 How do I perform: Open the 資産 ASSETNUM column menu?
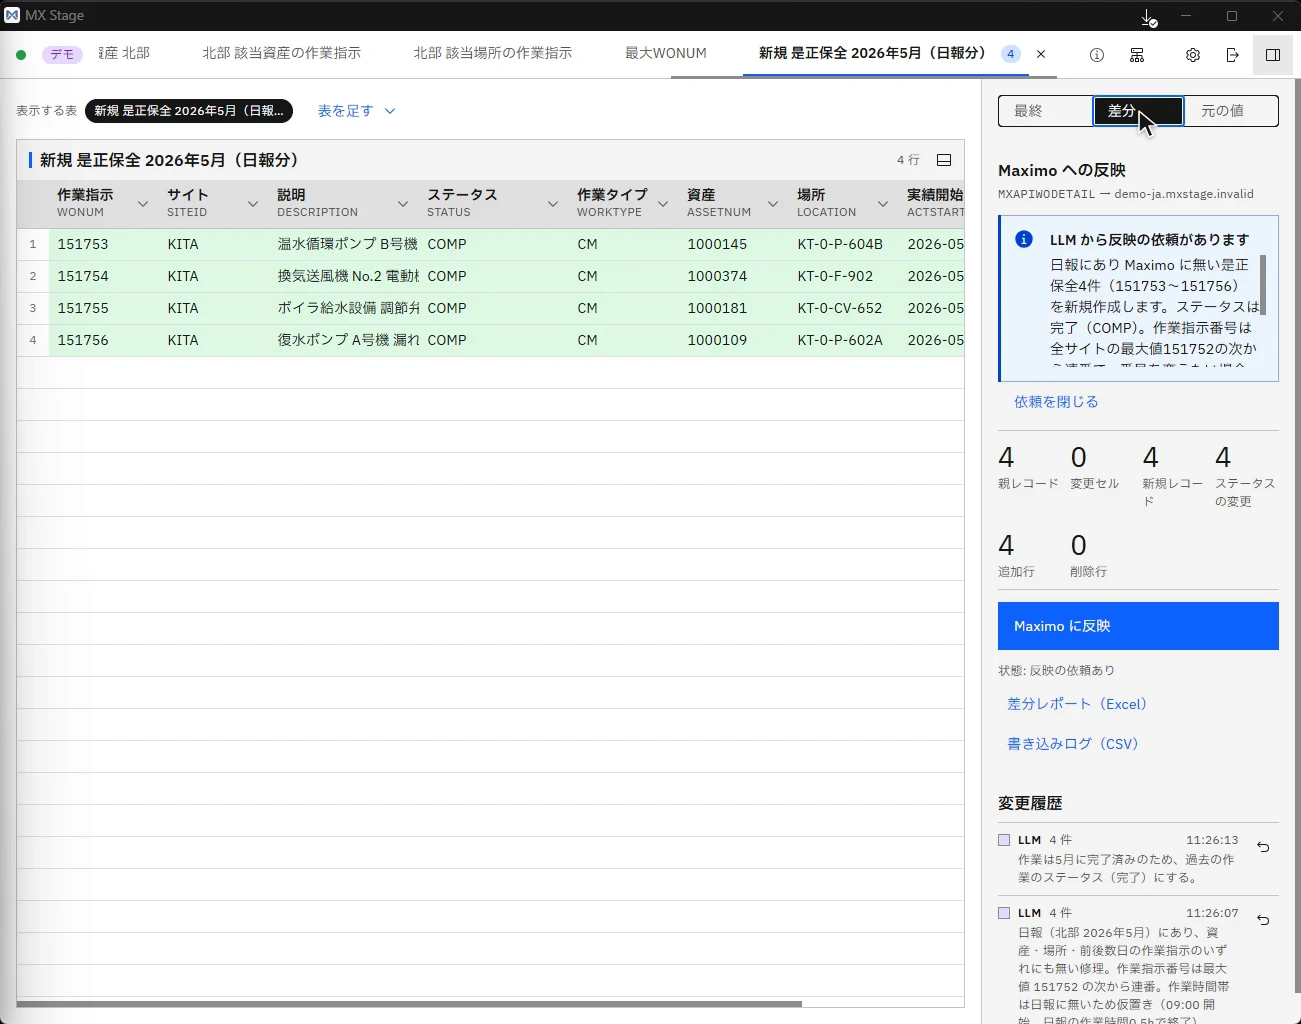pos(773,204)
